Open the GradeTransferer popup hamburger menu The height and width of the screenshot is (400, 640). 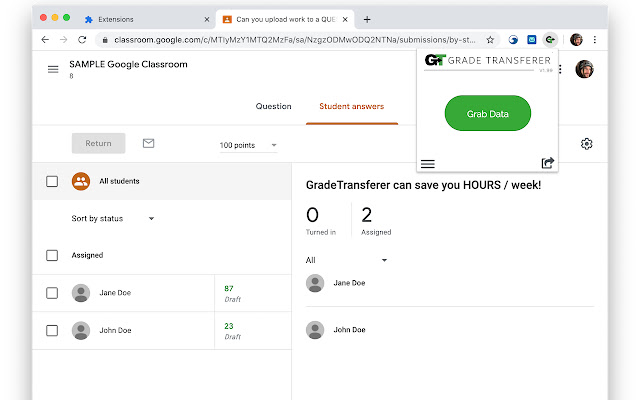[x=427, y=163]
